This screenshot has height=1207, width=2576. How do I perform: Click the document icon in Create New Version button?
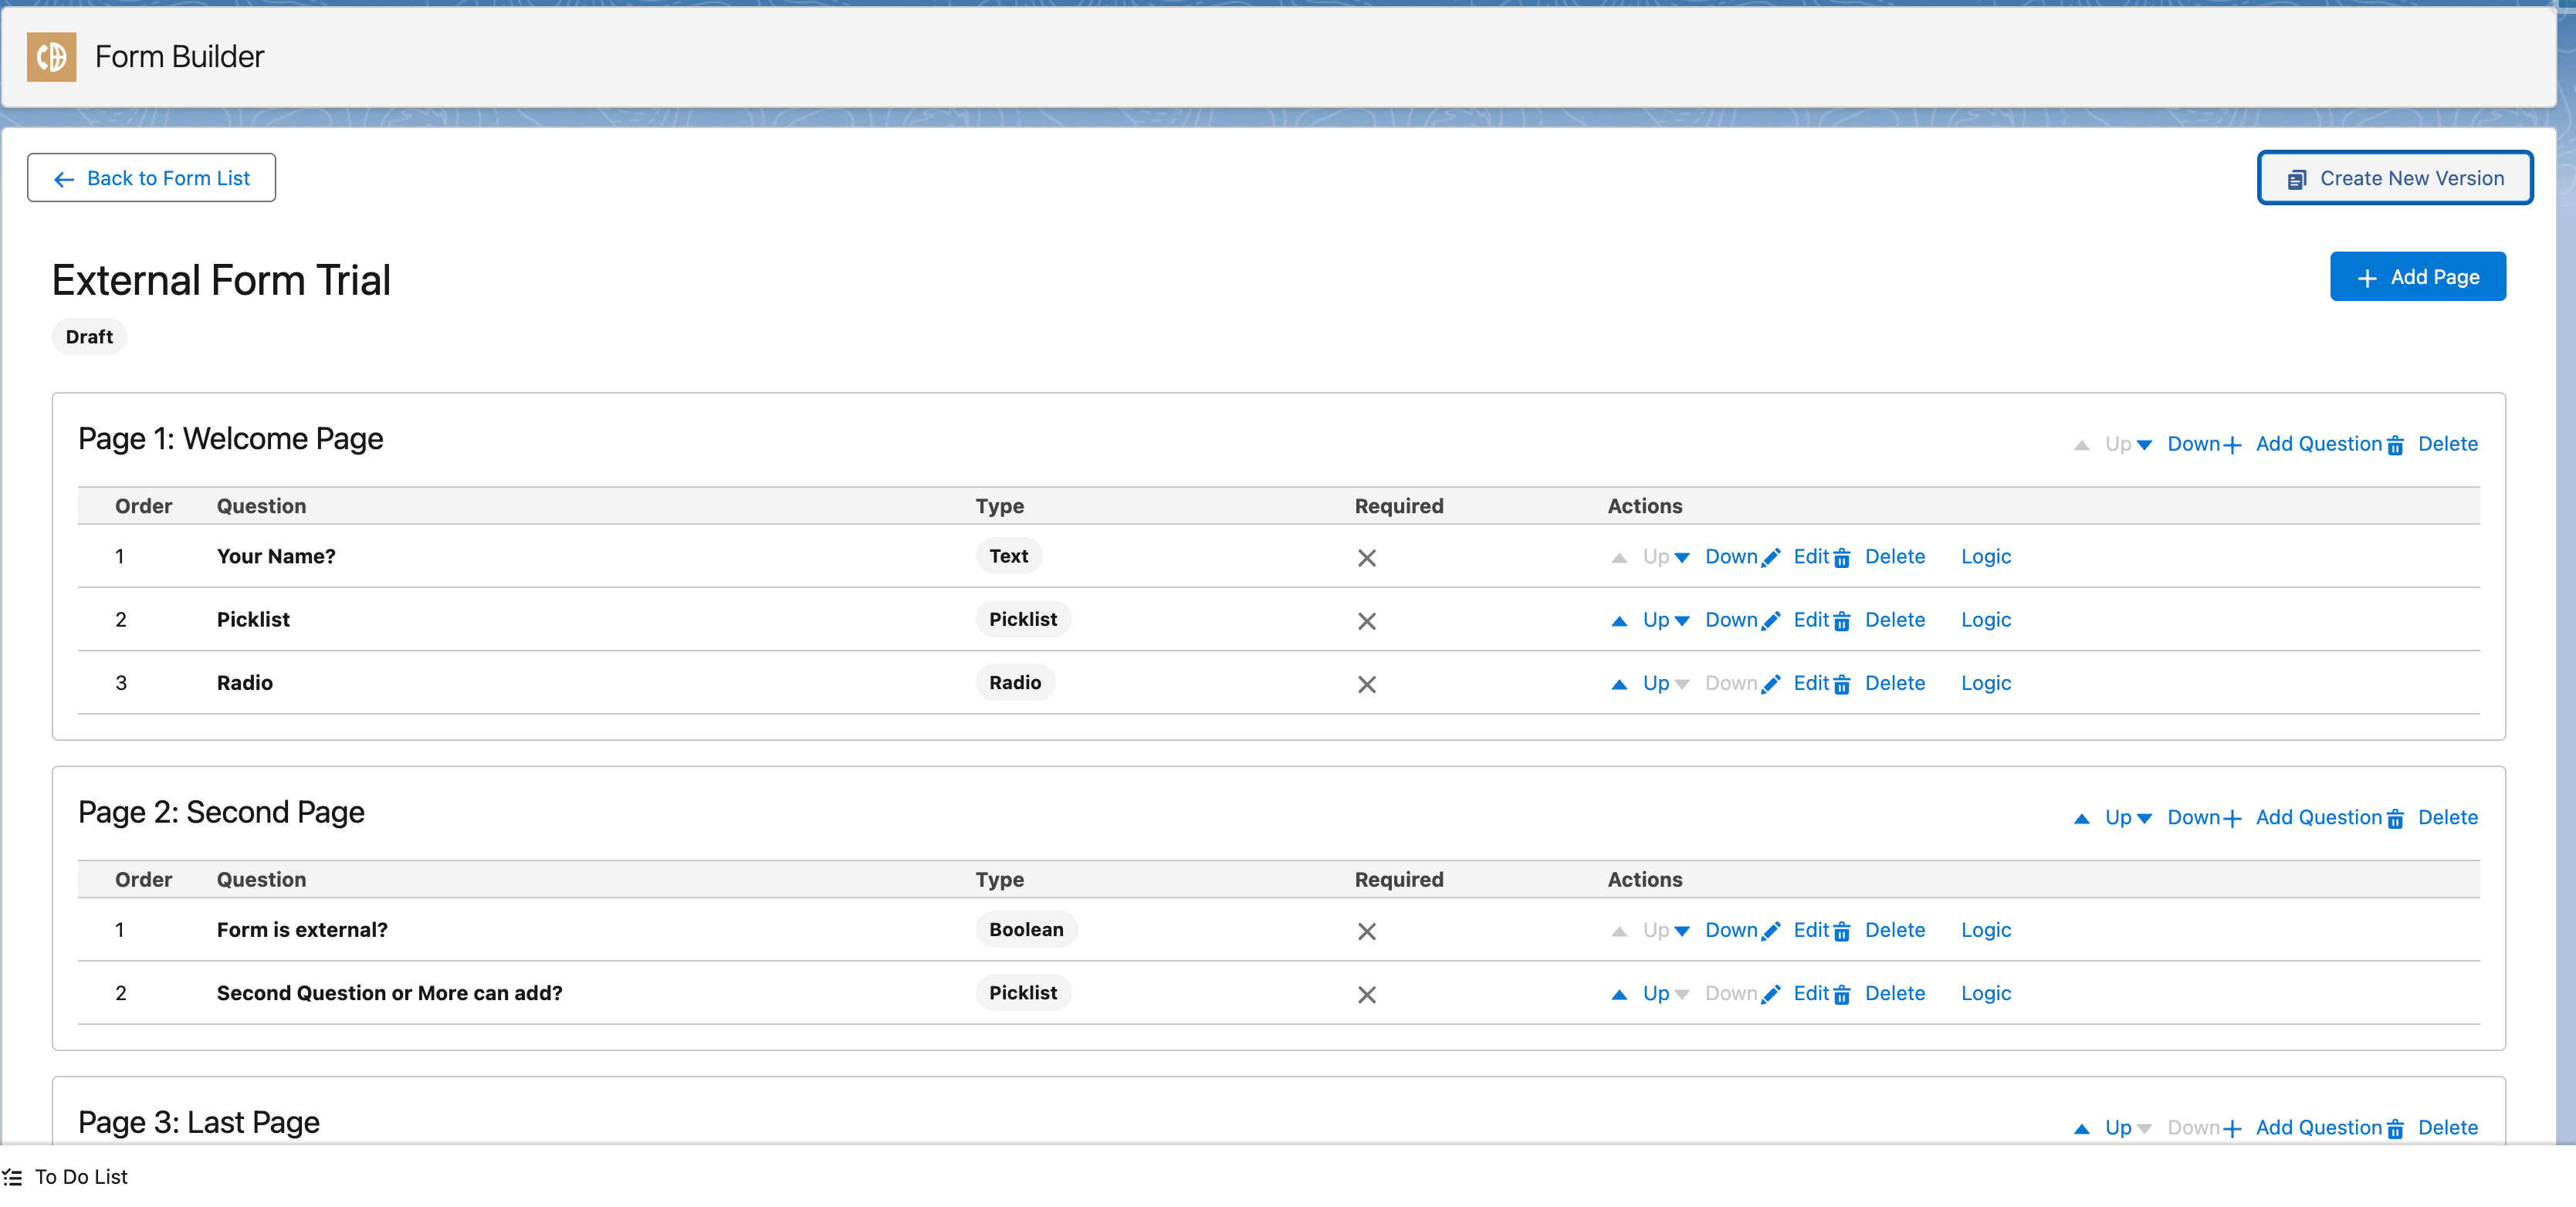tap(2297, 178)
